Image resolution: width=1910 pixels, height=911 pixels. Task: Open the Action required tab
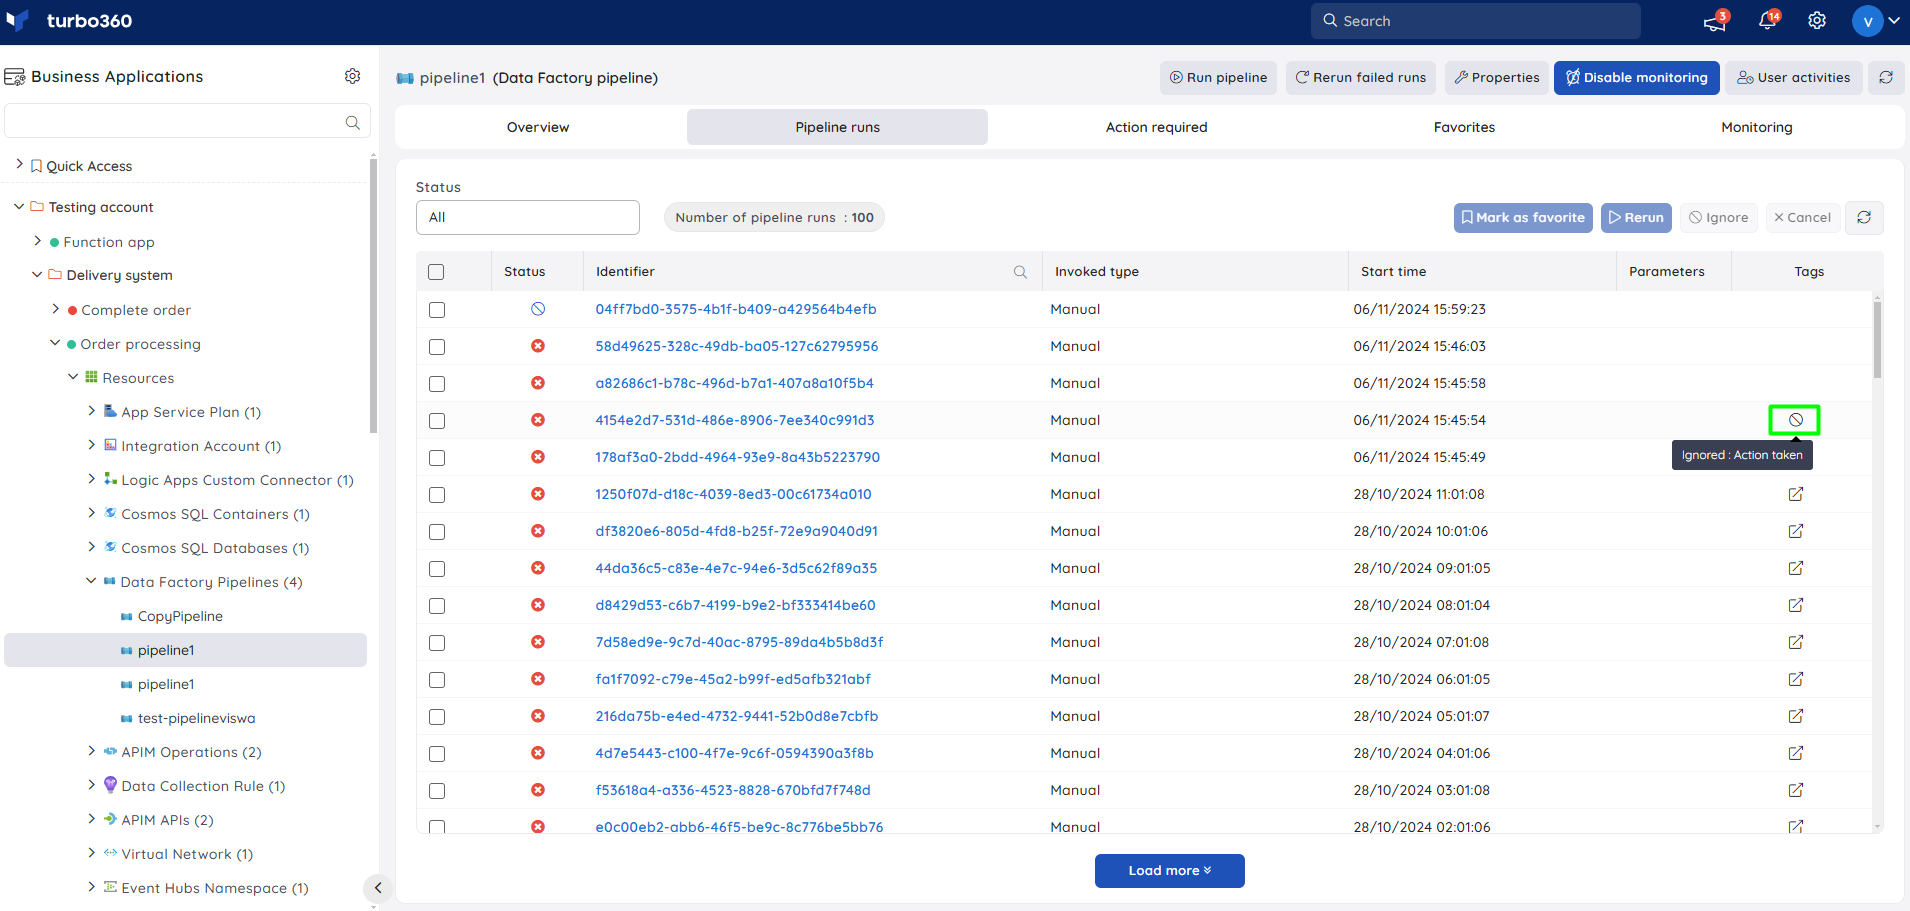point(1156,127)
